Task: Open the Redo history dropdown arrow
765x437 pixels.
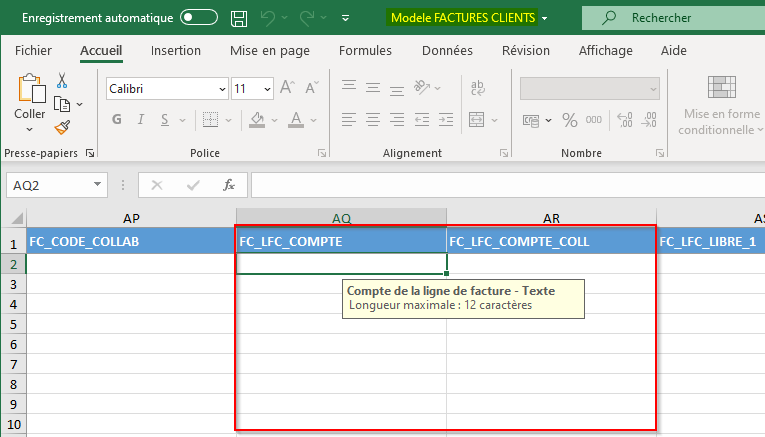Action: pos(323,18)
